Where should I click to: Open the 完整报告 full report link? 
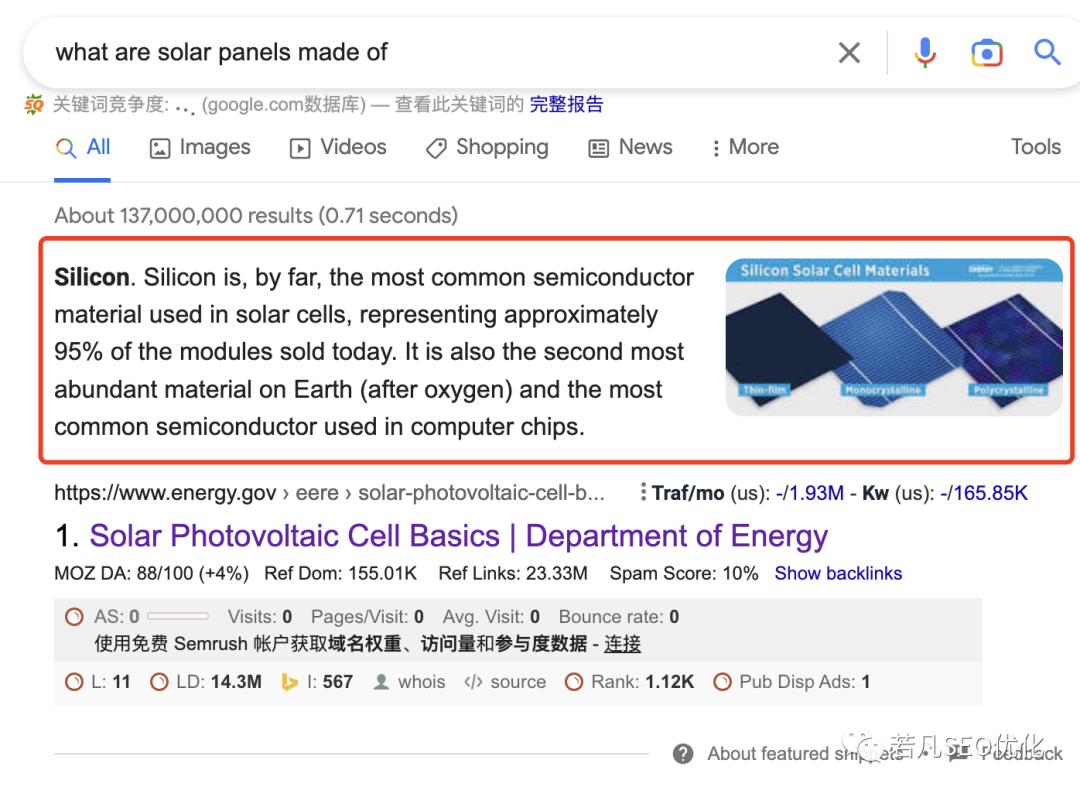[566, 104]
